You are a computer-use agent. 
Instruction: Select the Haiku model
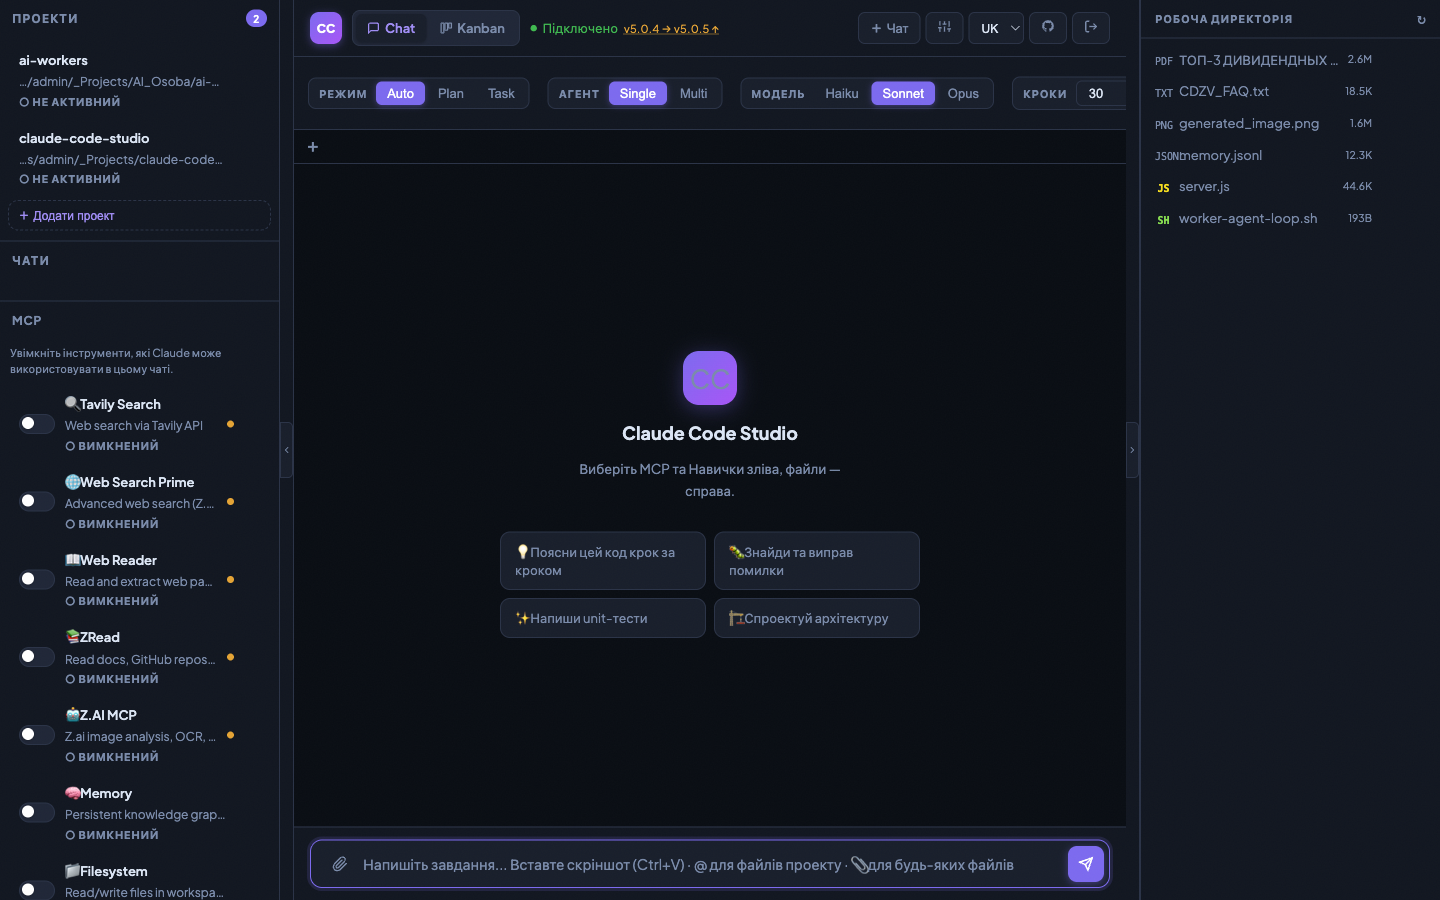coord(842,93)
